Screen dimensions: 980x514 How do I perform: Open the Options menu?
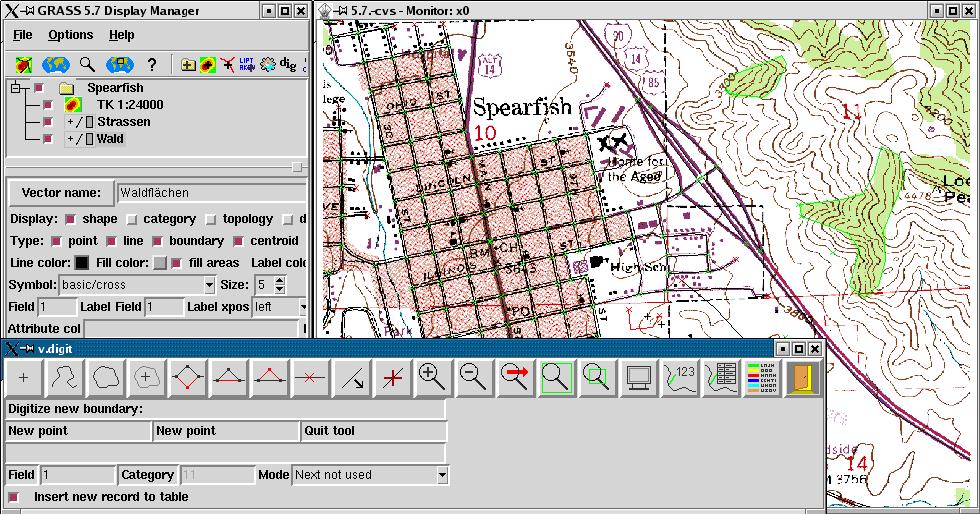point(70,35)
